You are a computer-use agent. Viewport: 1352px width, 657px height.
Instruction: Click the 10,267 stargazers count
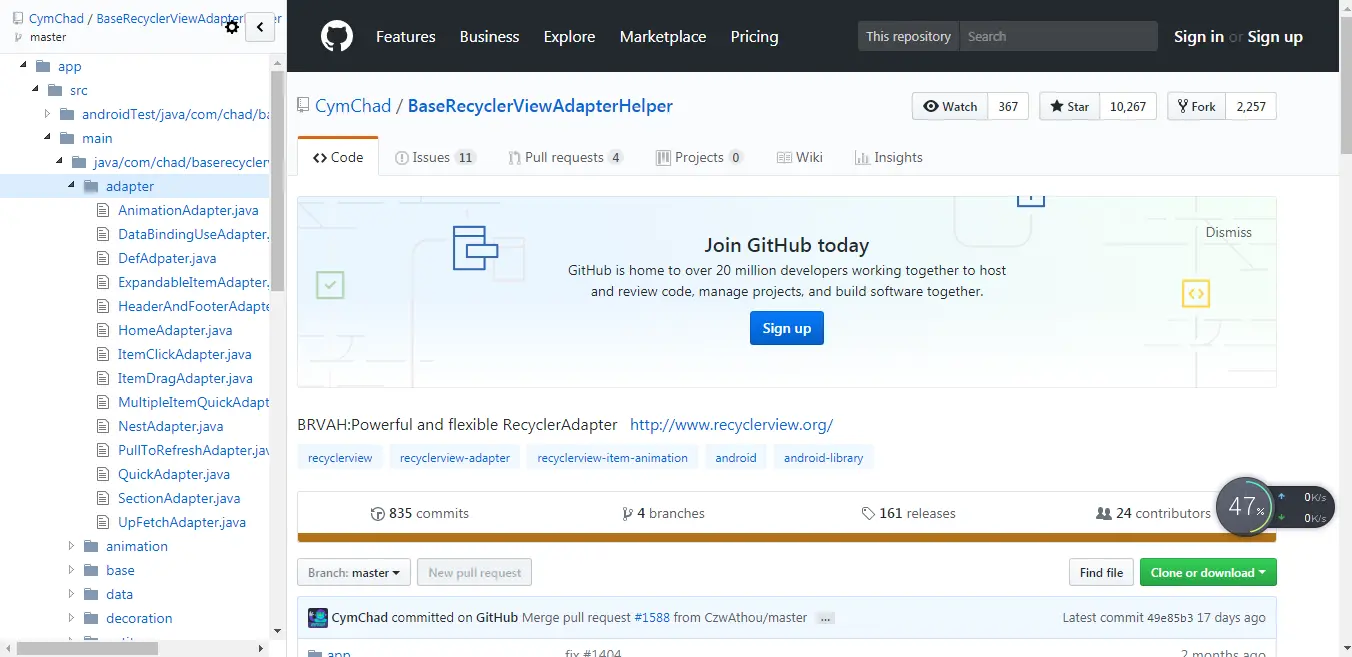pos(1128,107)
